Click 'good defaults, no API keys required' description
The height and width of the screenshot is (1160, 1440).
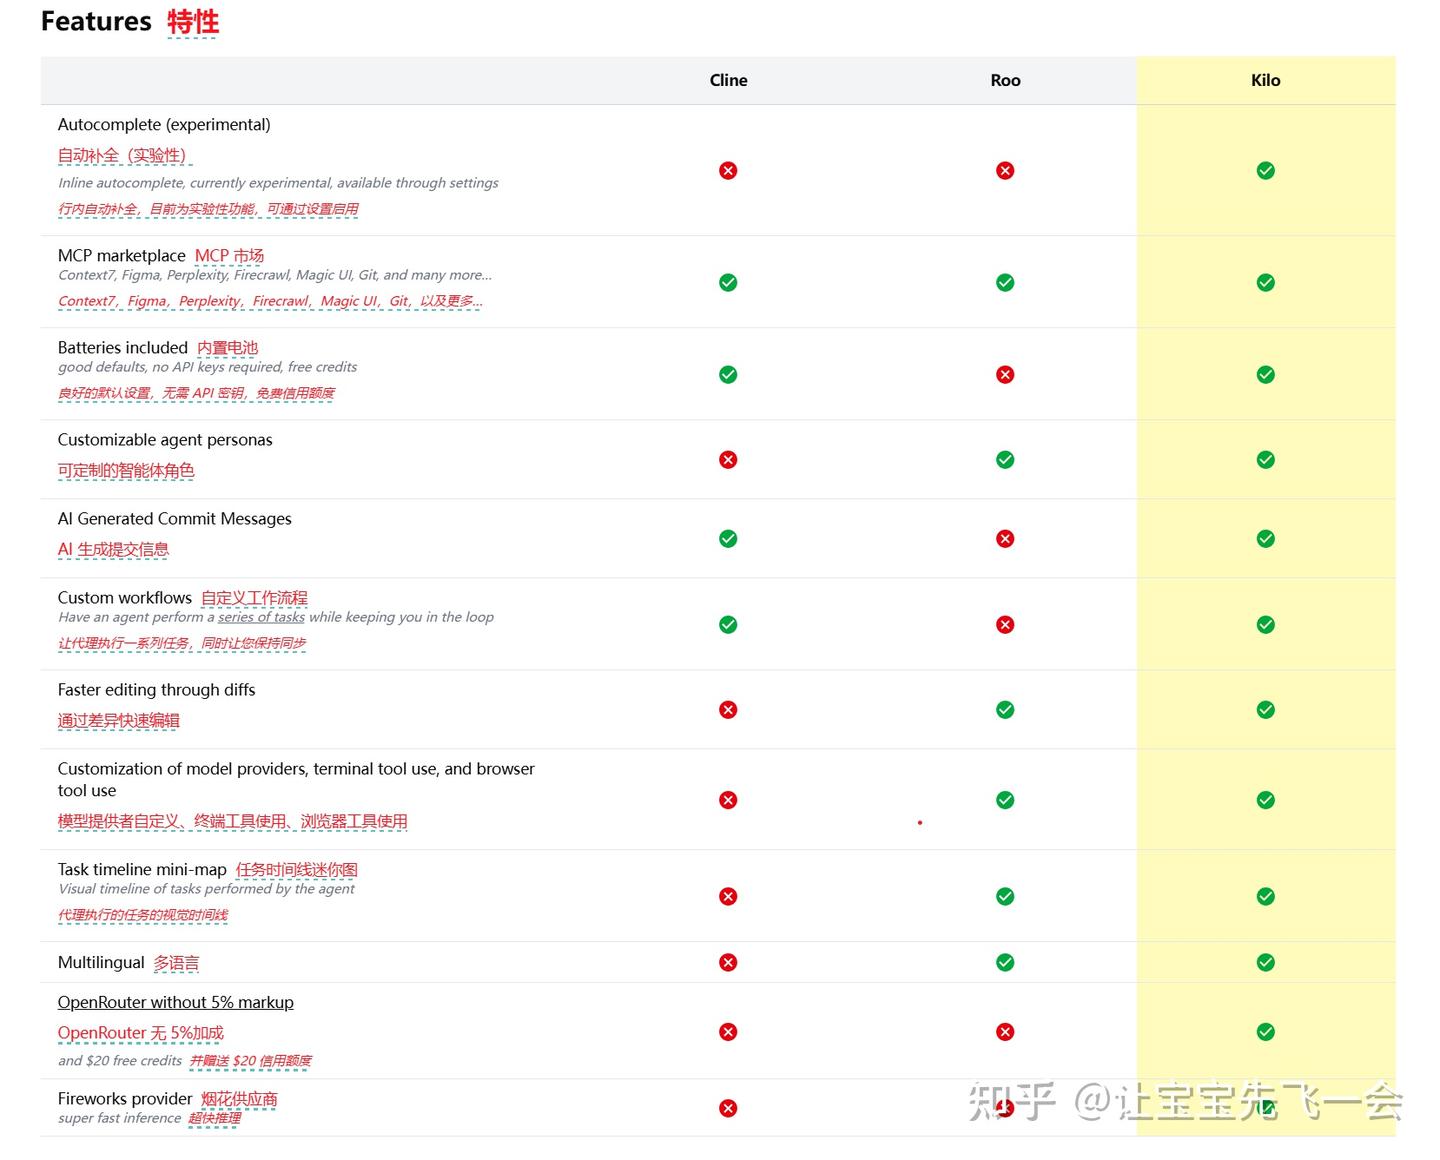pos(207,367)
